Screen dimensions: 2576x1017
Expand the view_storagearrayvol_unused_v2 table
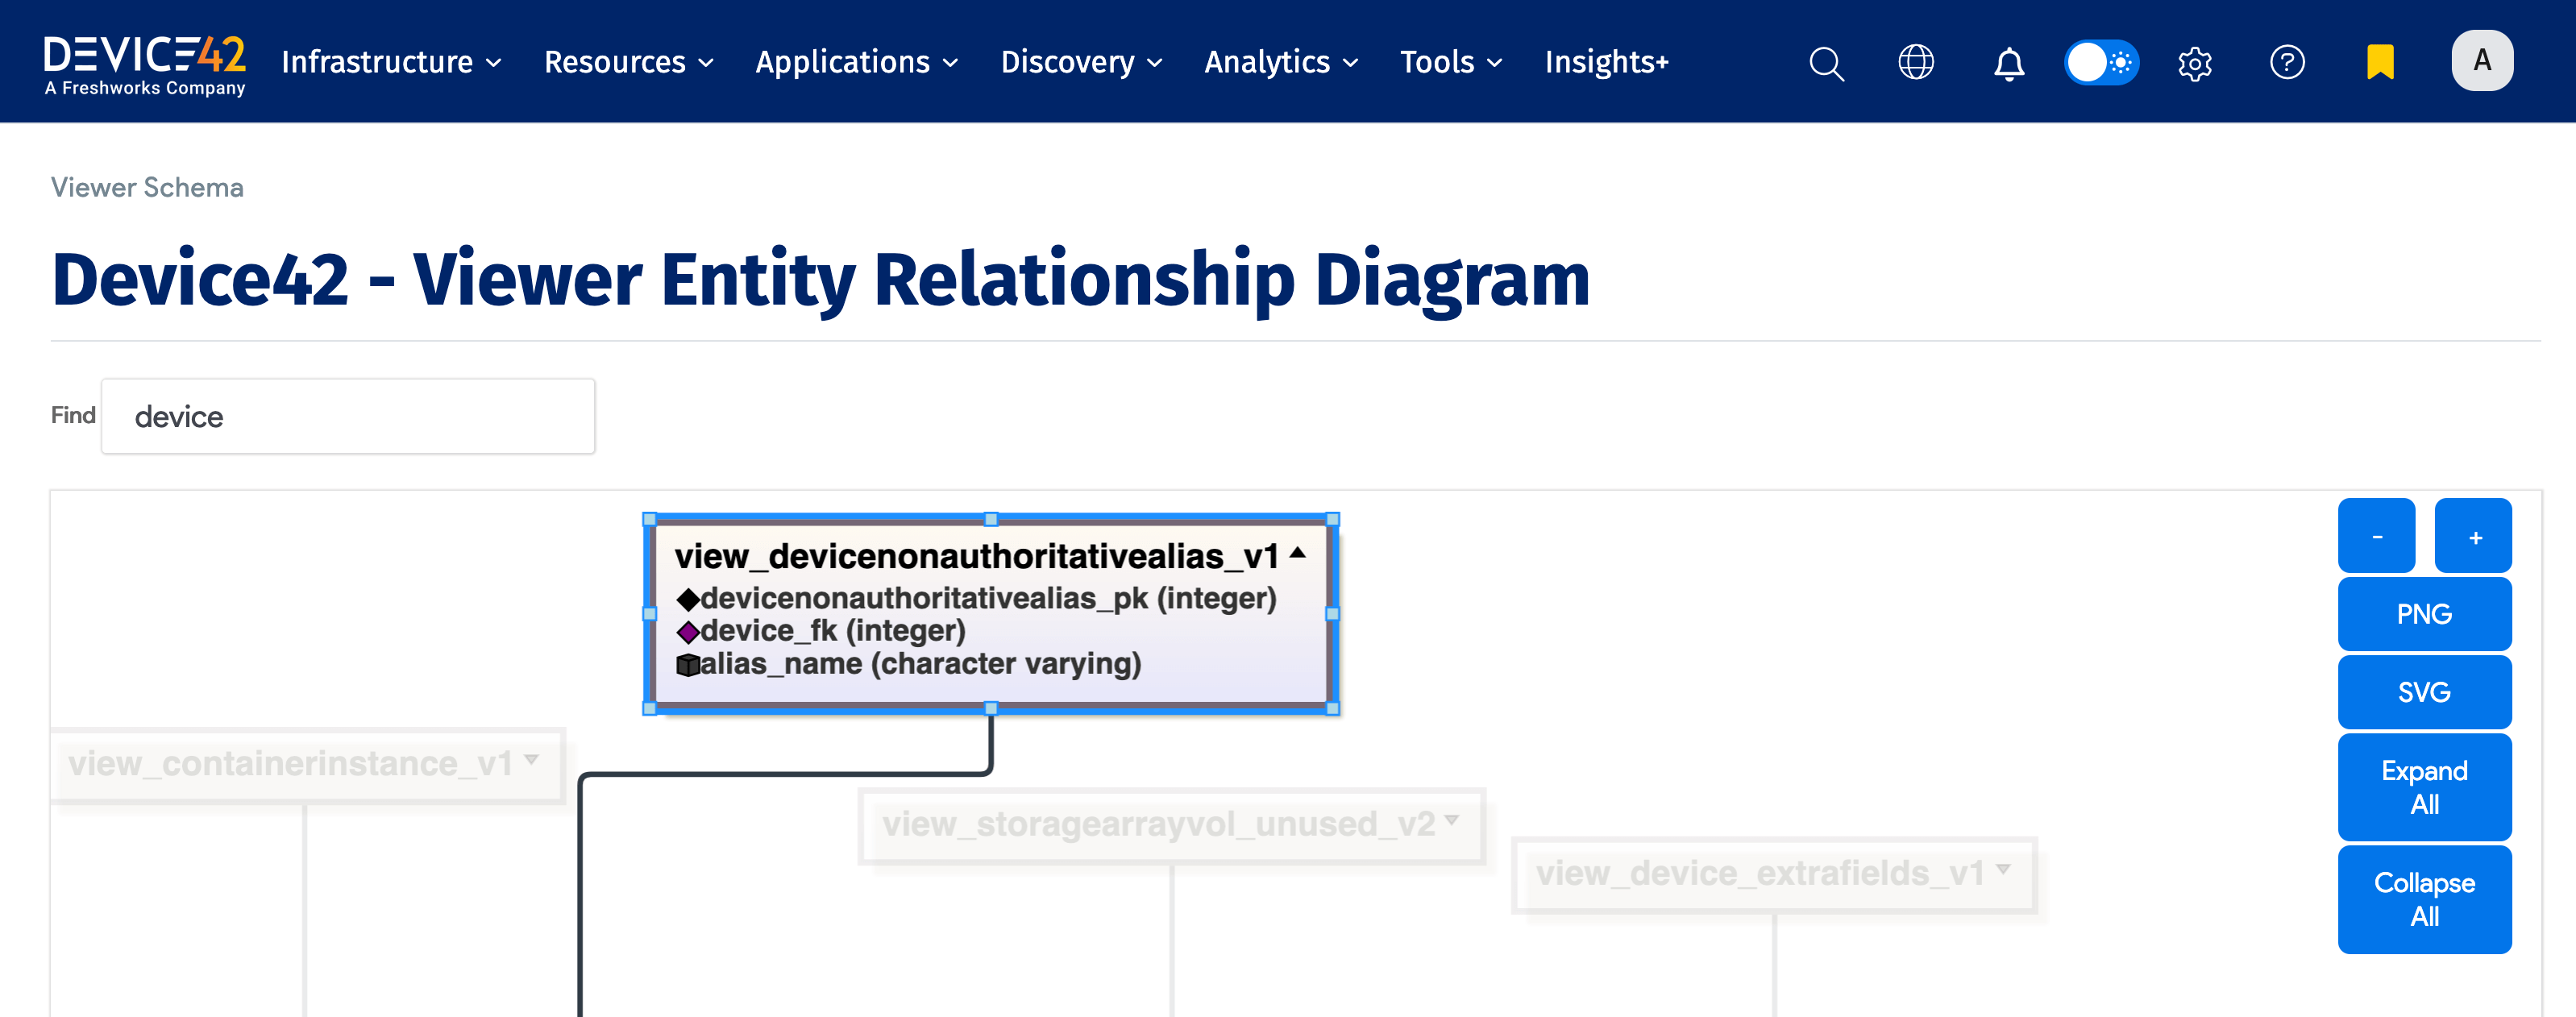pos(1452,820)
